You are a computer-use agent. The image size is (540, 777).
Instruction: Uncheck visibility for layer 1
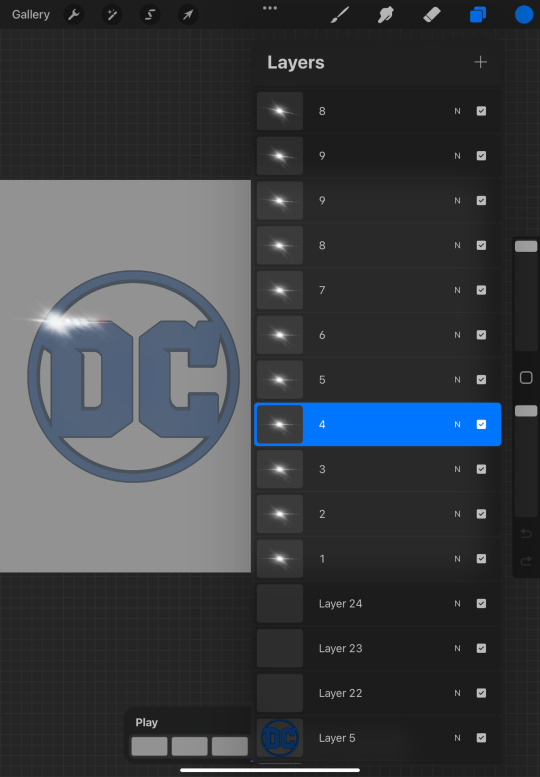click(x=481, y=558)
